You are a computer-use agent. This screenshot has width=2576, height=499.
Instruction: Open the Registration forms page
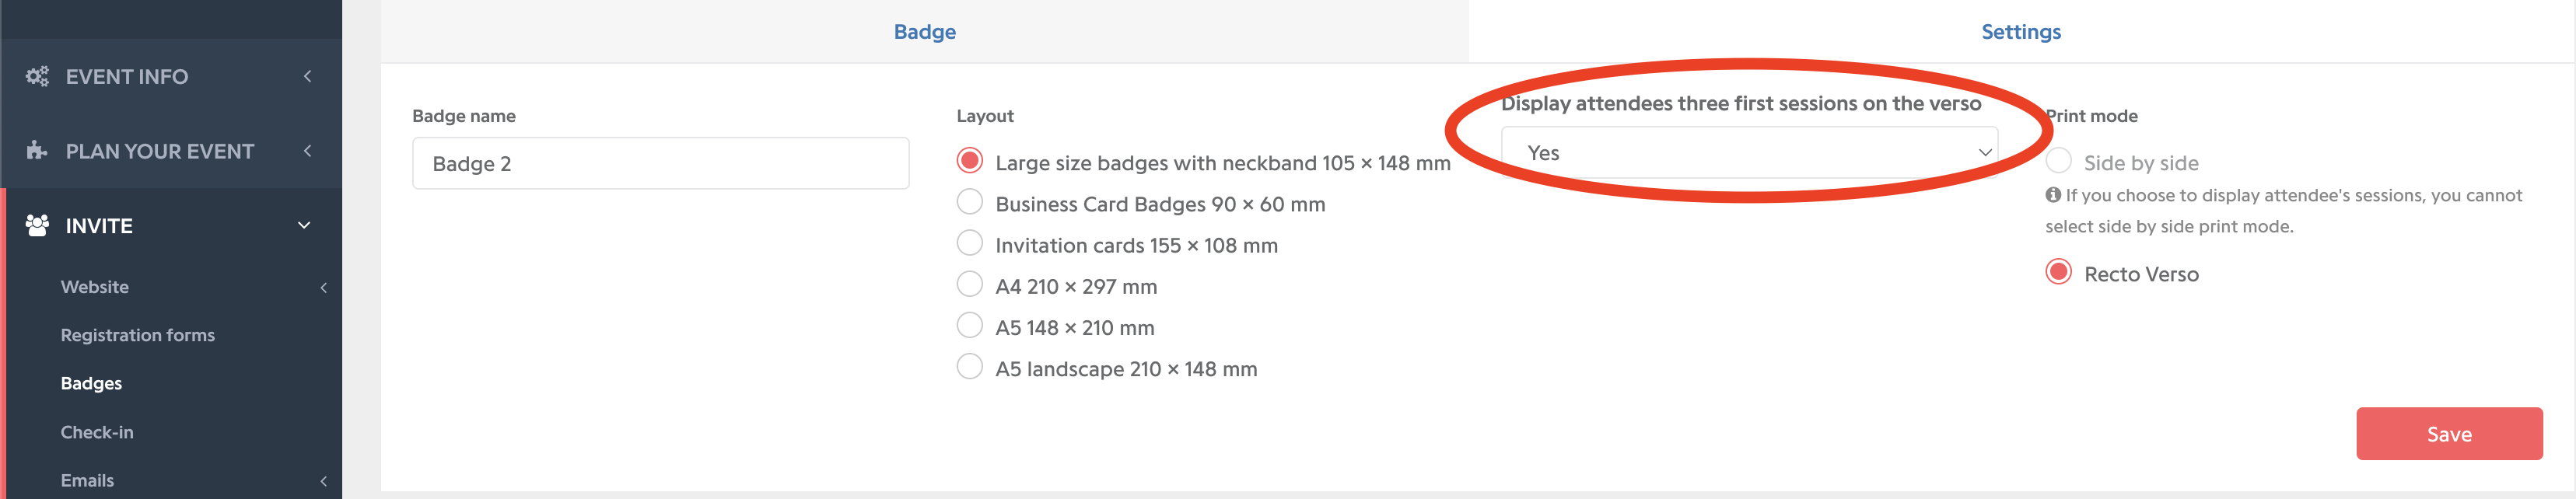click(x=137, y=334)
